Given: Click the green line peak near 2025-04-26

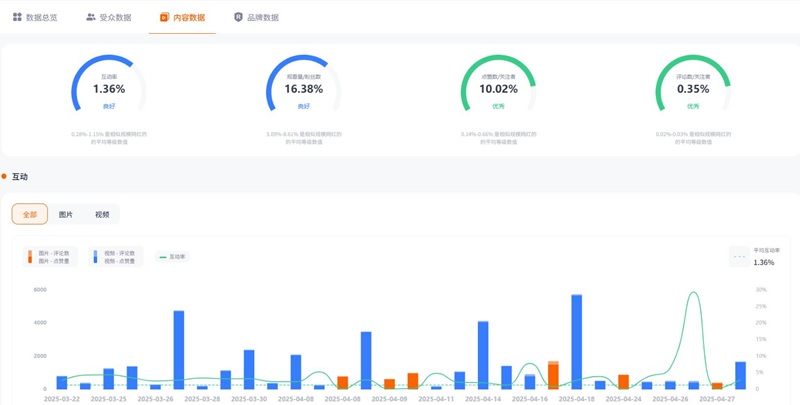Looking at the screenshot, I should click(693, 293).
